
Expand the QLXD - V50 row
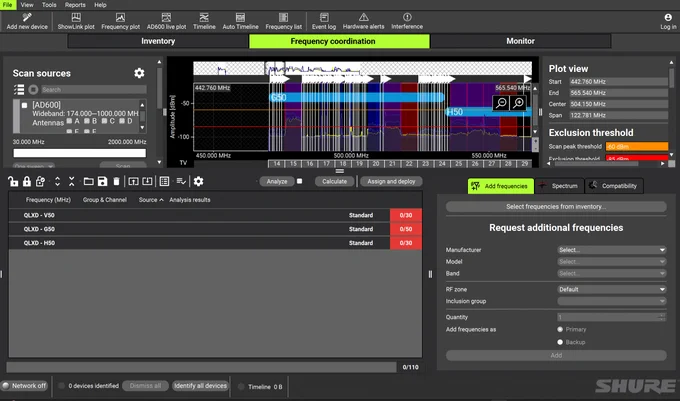tap(215, 215)
